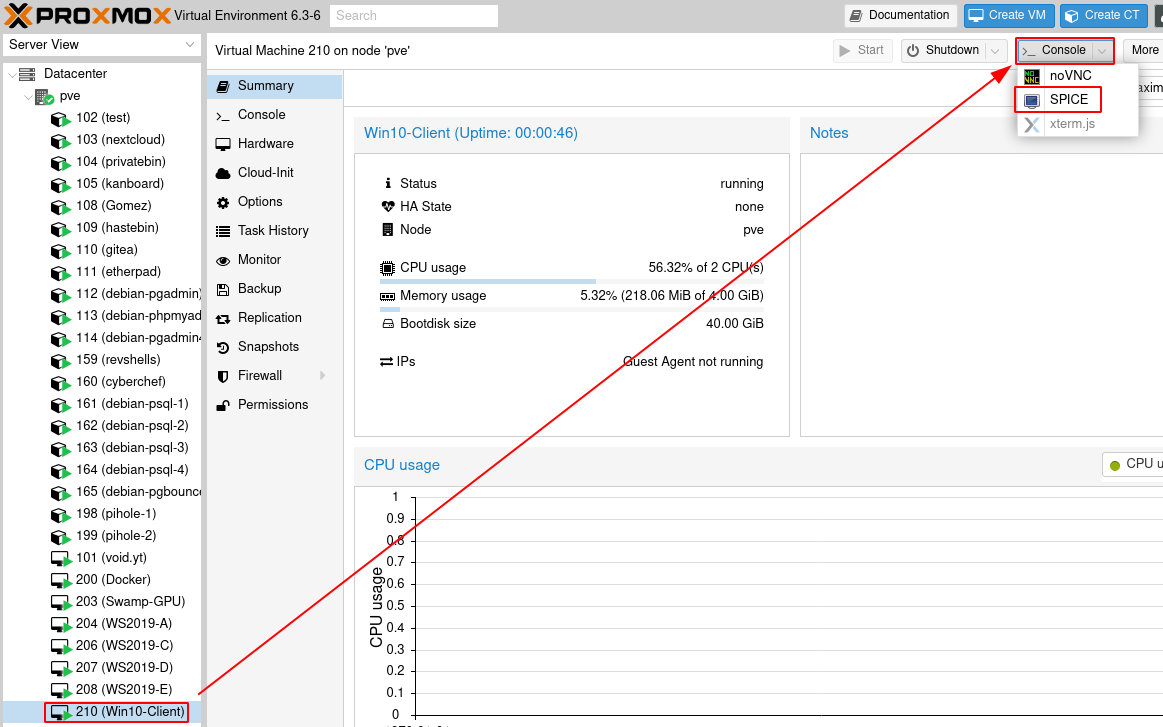The height and width of the screenshot is (727, 1163).
Task: Click the Firewall shield icon
Action: coord(223,376)
